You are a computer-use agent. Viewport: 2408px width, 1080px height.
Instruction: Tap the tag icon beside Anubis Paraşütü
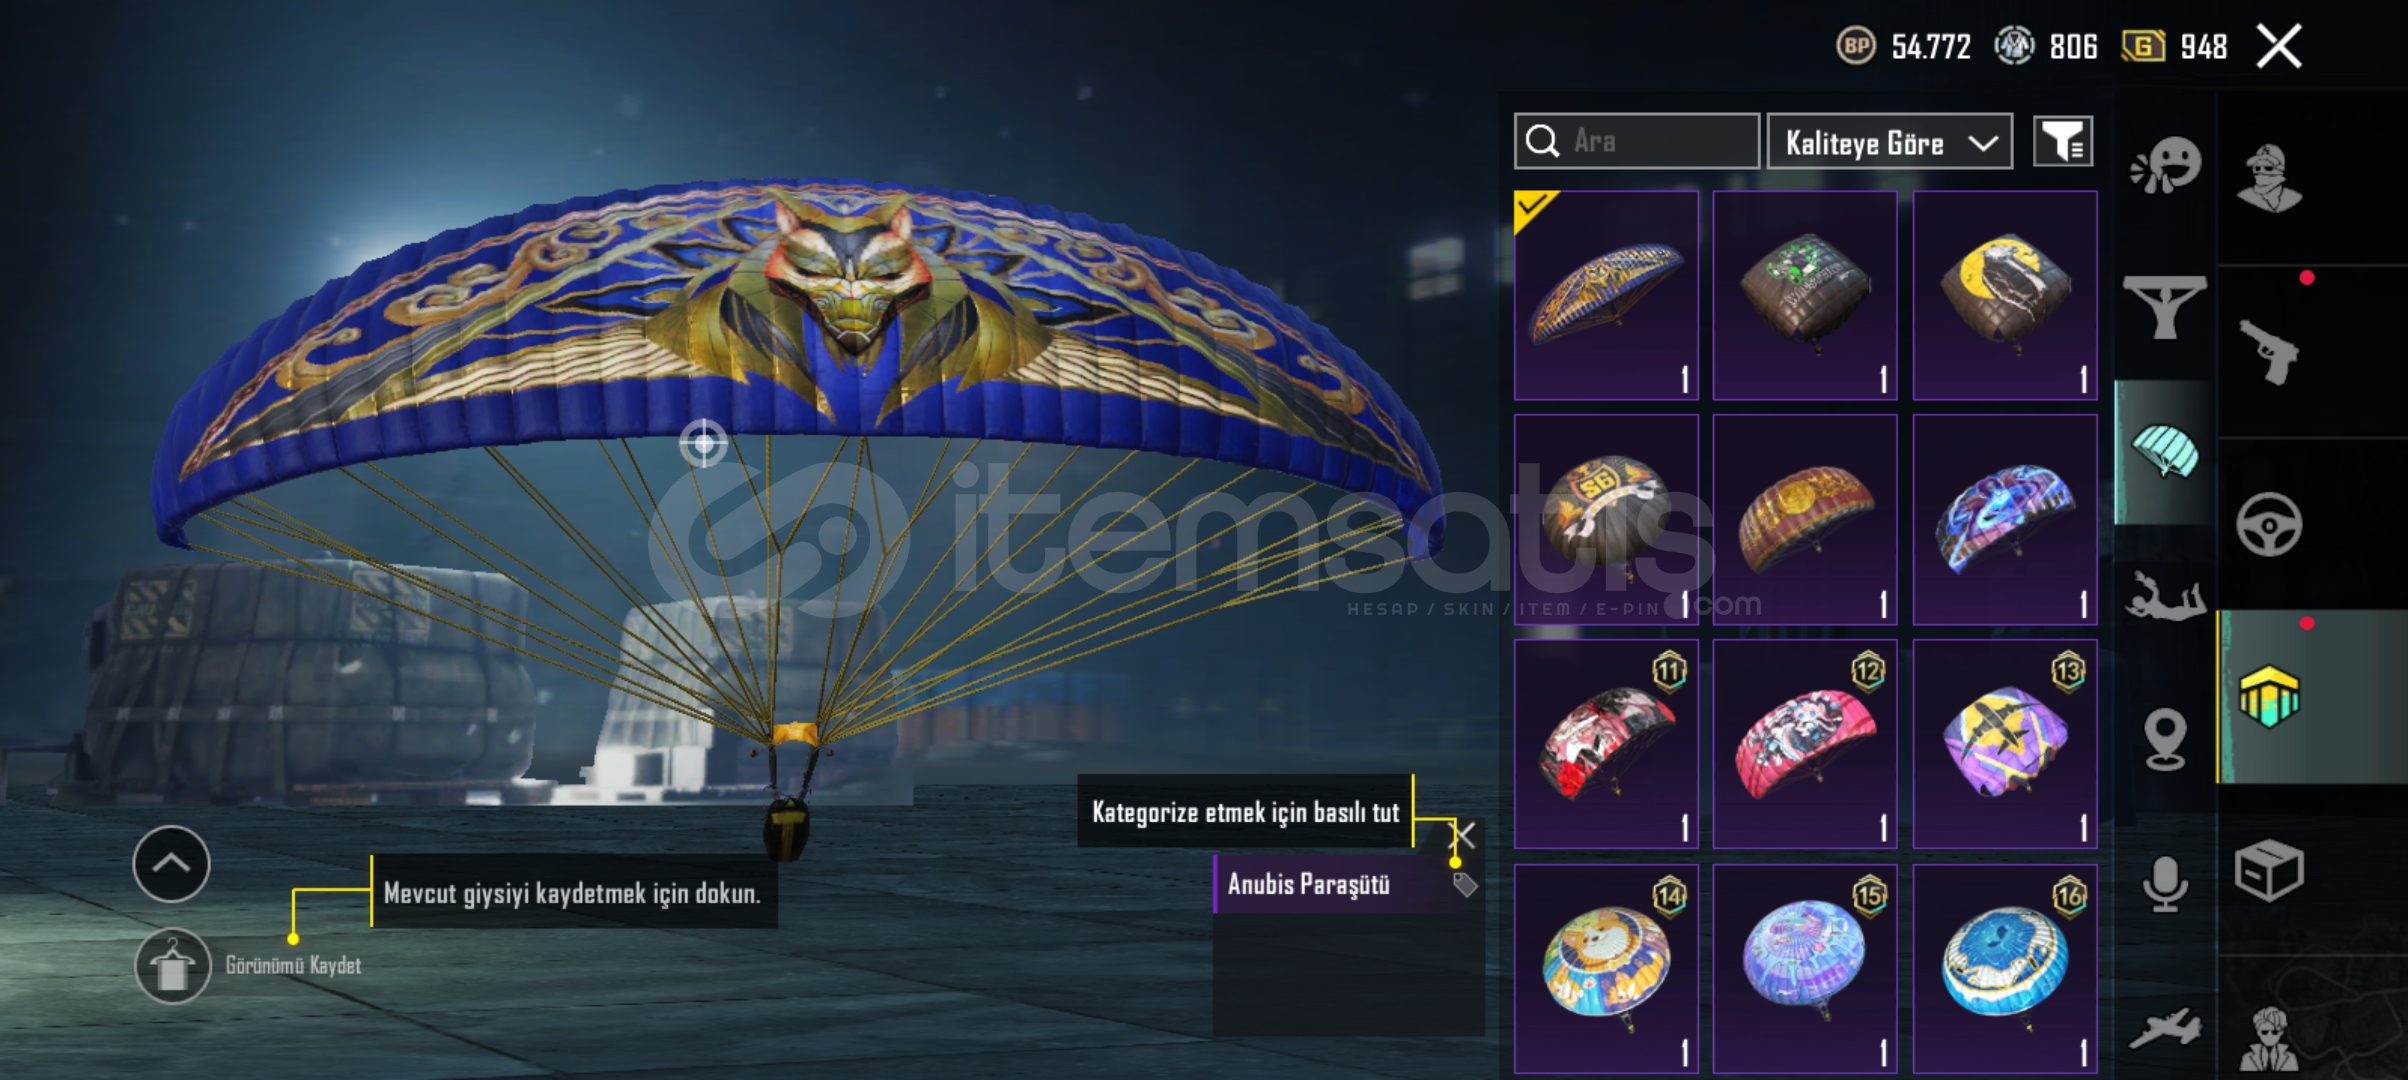click(x=1465, y=884)
